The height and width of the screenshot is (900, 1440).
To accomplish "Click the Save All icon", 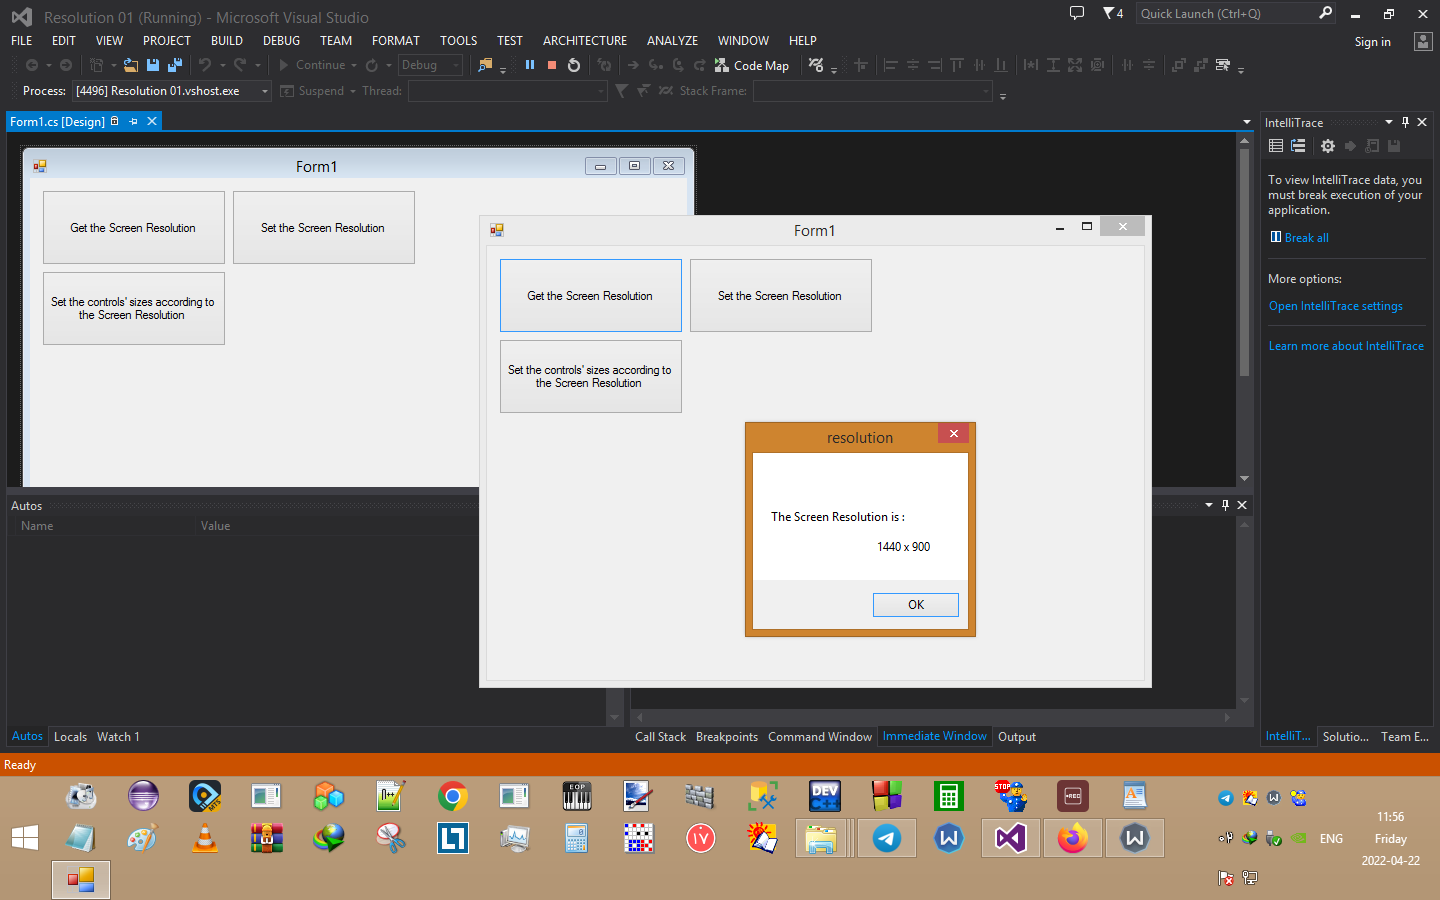I will click(x=175, y=65).
